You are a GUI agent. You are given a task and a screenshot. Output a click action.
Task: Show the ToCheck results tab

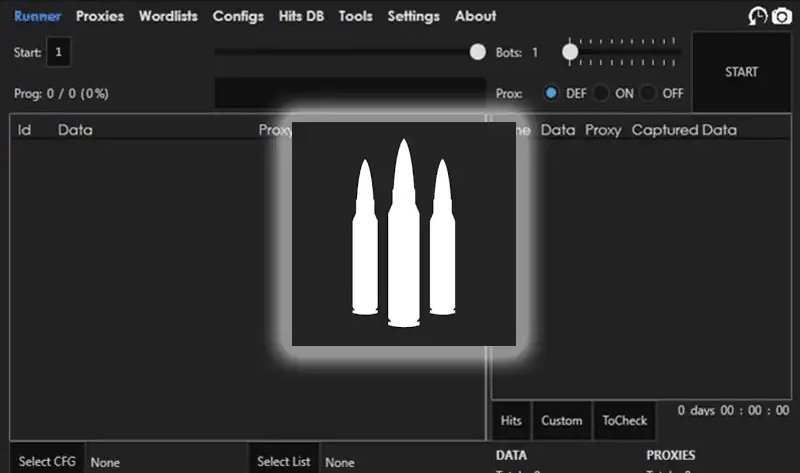coord(624,420)
